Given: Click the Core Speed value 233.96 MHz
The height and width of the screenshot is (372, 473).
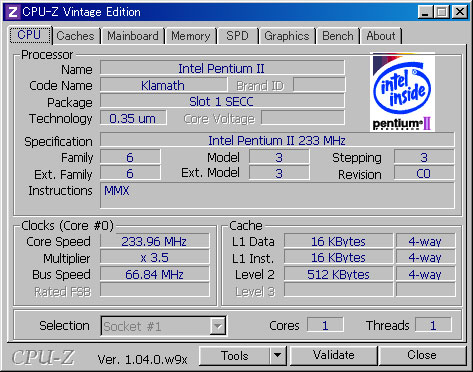Looking at the screenshot, I should coord(155,241).
